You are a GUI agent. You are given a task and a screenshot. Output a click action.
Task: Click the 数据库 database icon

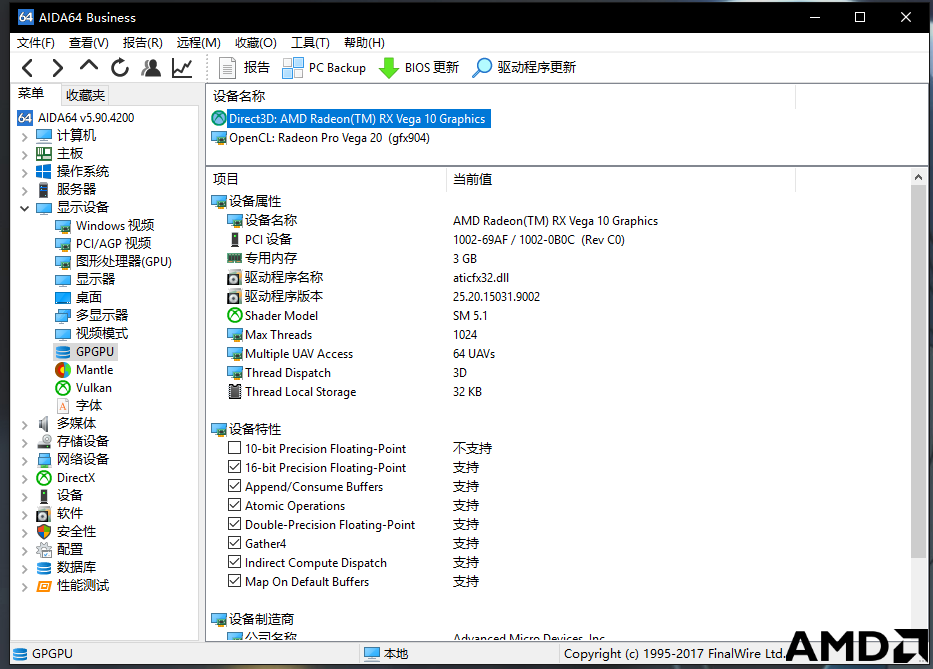[x=44, y=567]
